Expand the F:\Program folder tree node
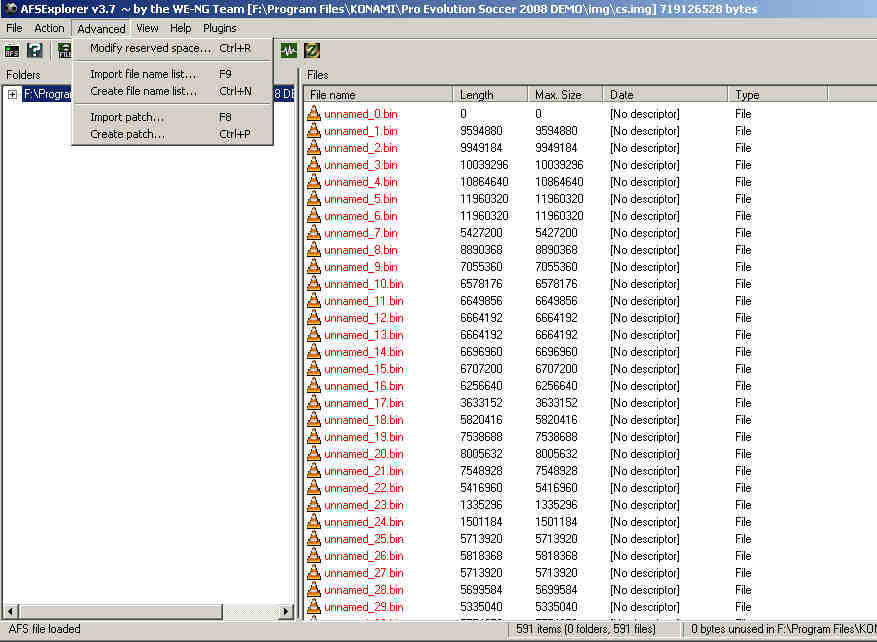Screen dimensions: 877x642 click(11, 94)
